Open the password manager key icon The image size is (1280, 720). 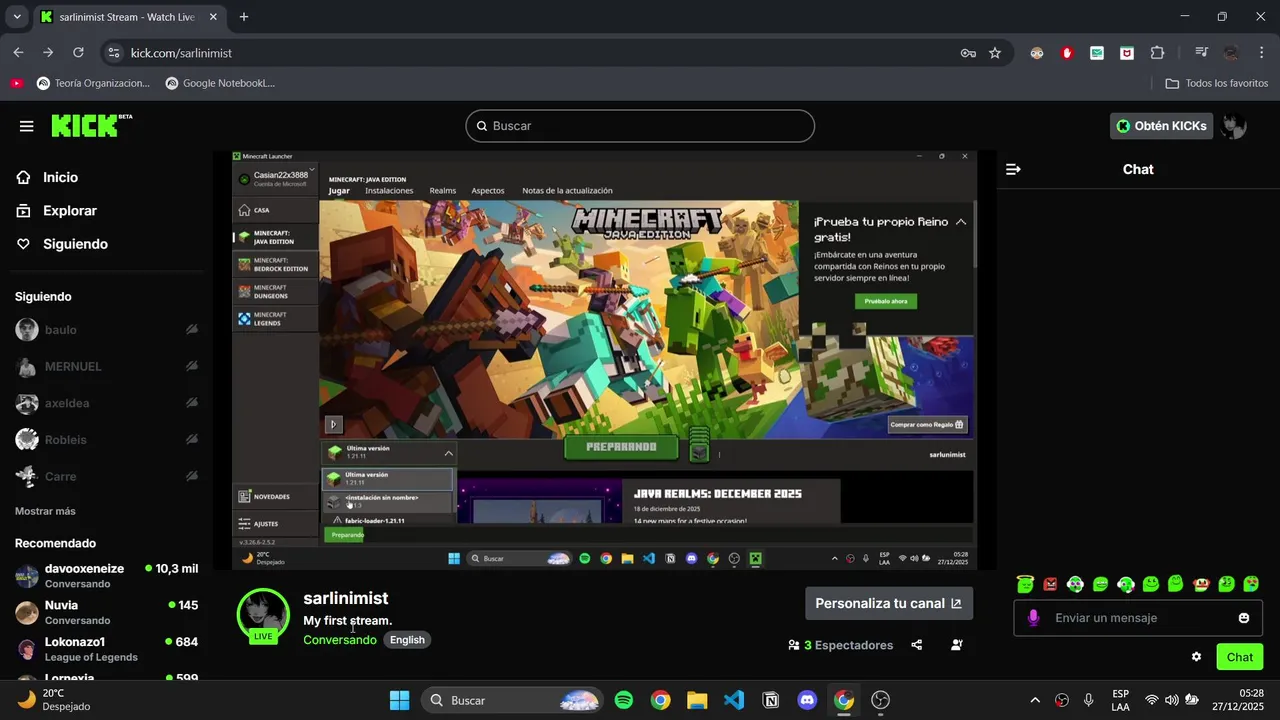click(968, 53)
